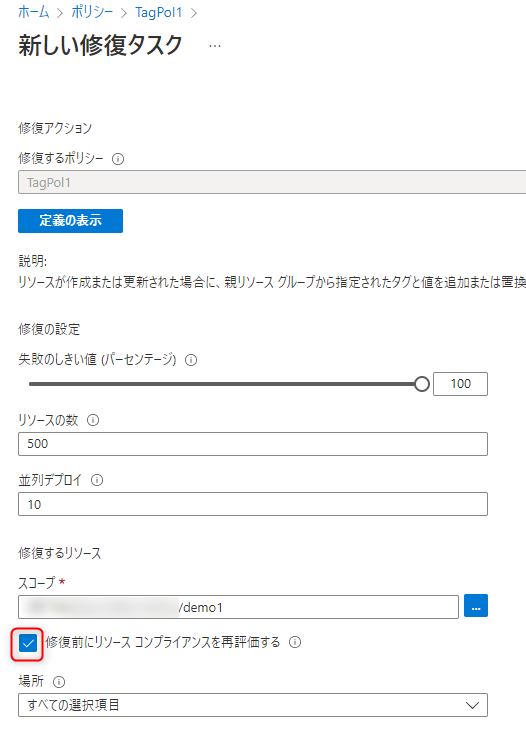This screenshot has width=526, height=734.
Task: Click info icon beside 並列デプロイ
Action: (97, 480)
